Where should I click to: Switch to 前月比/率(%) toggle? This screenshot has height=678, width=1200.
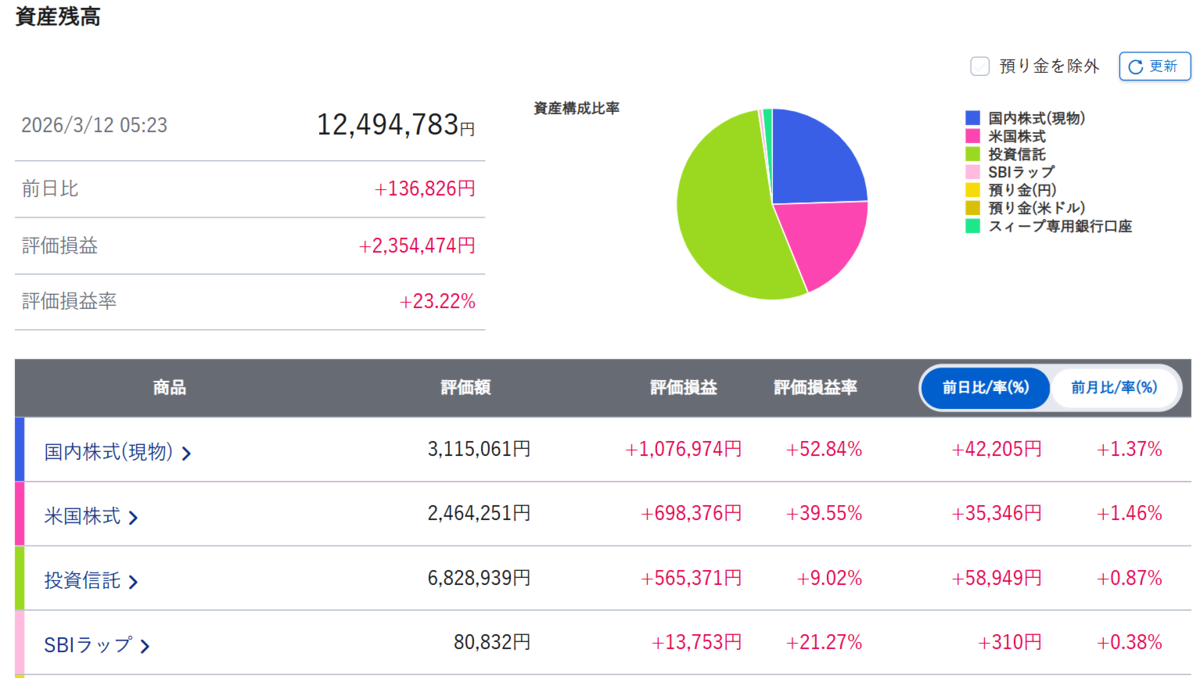click(x=1114, y=388)
